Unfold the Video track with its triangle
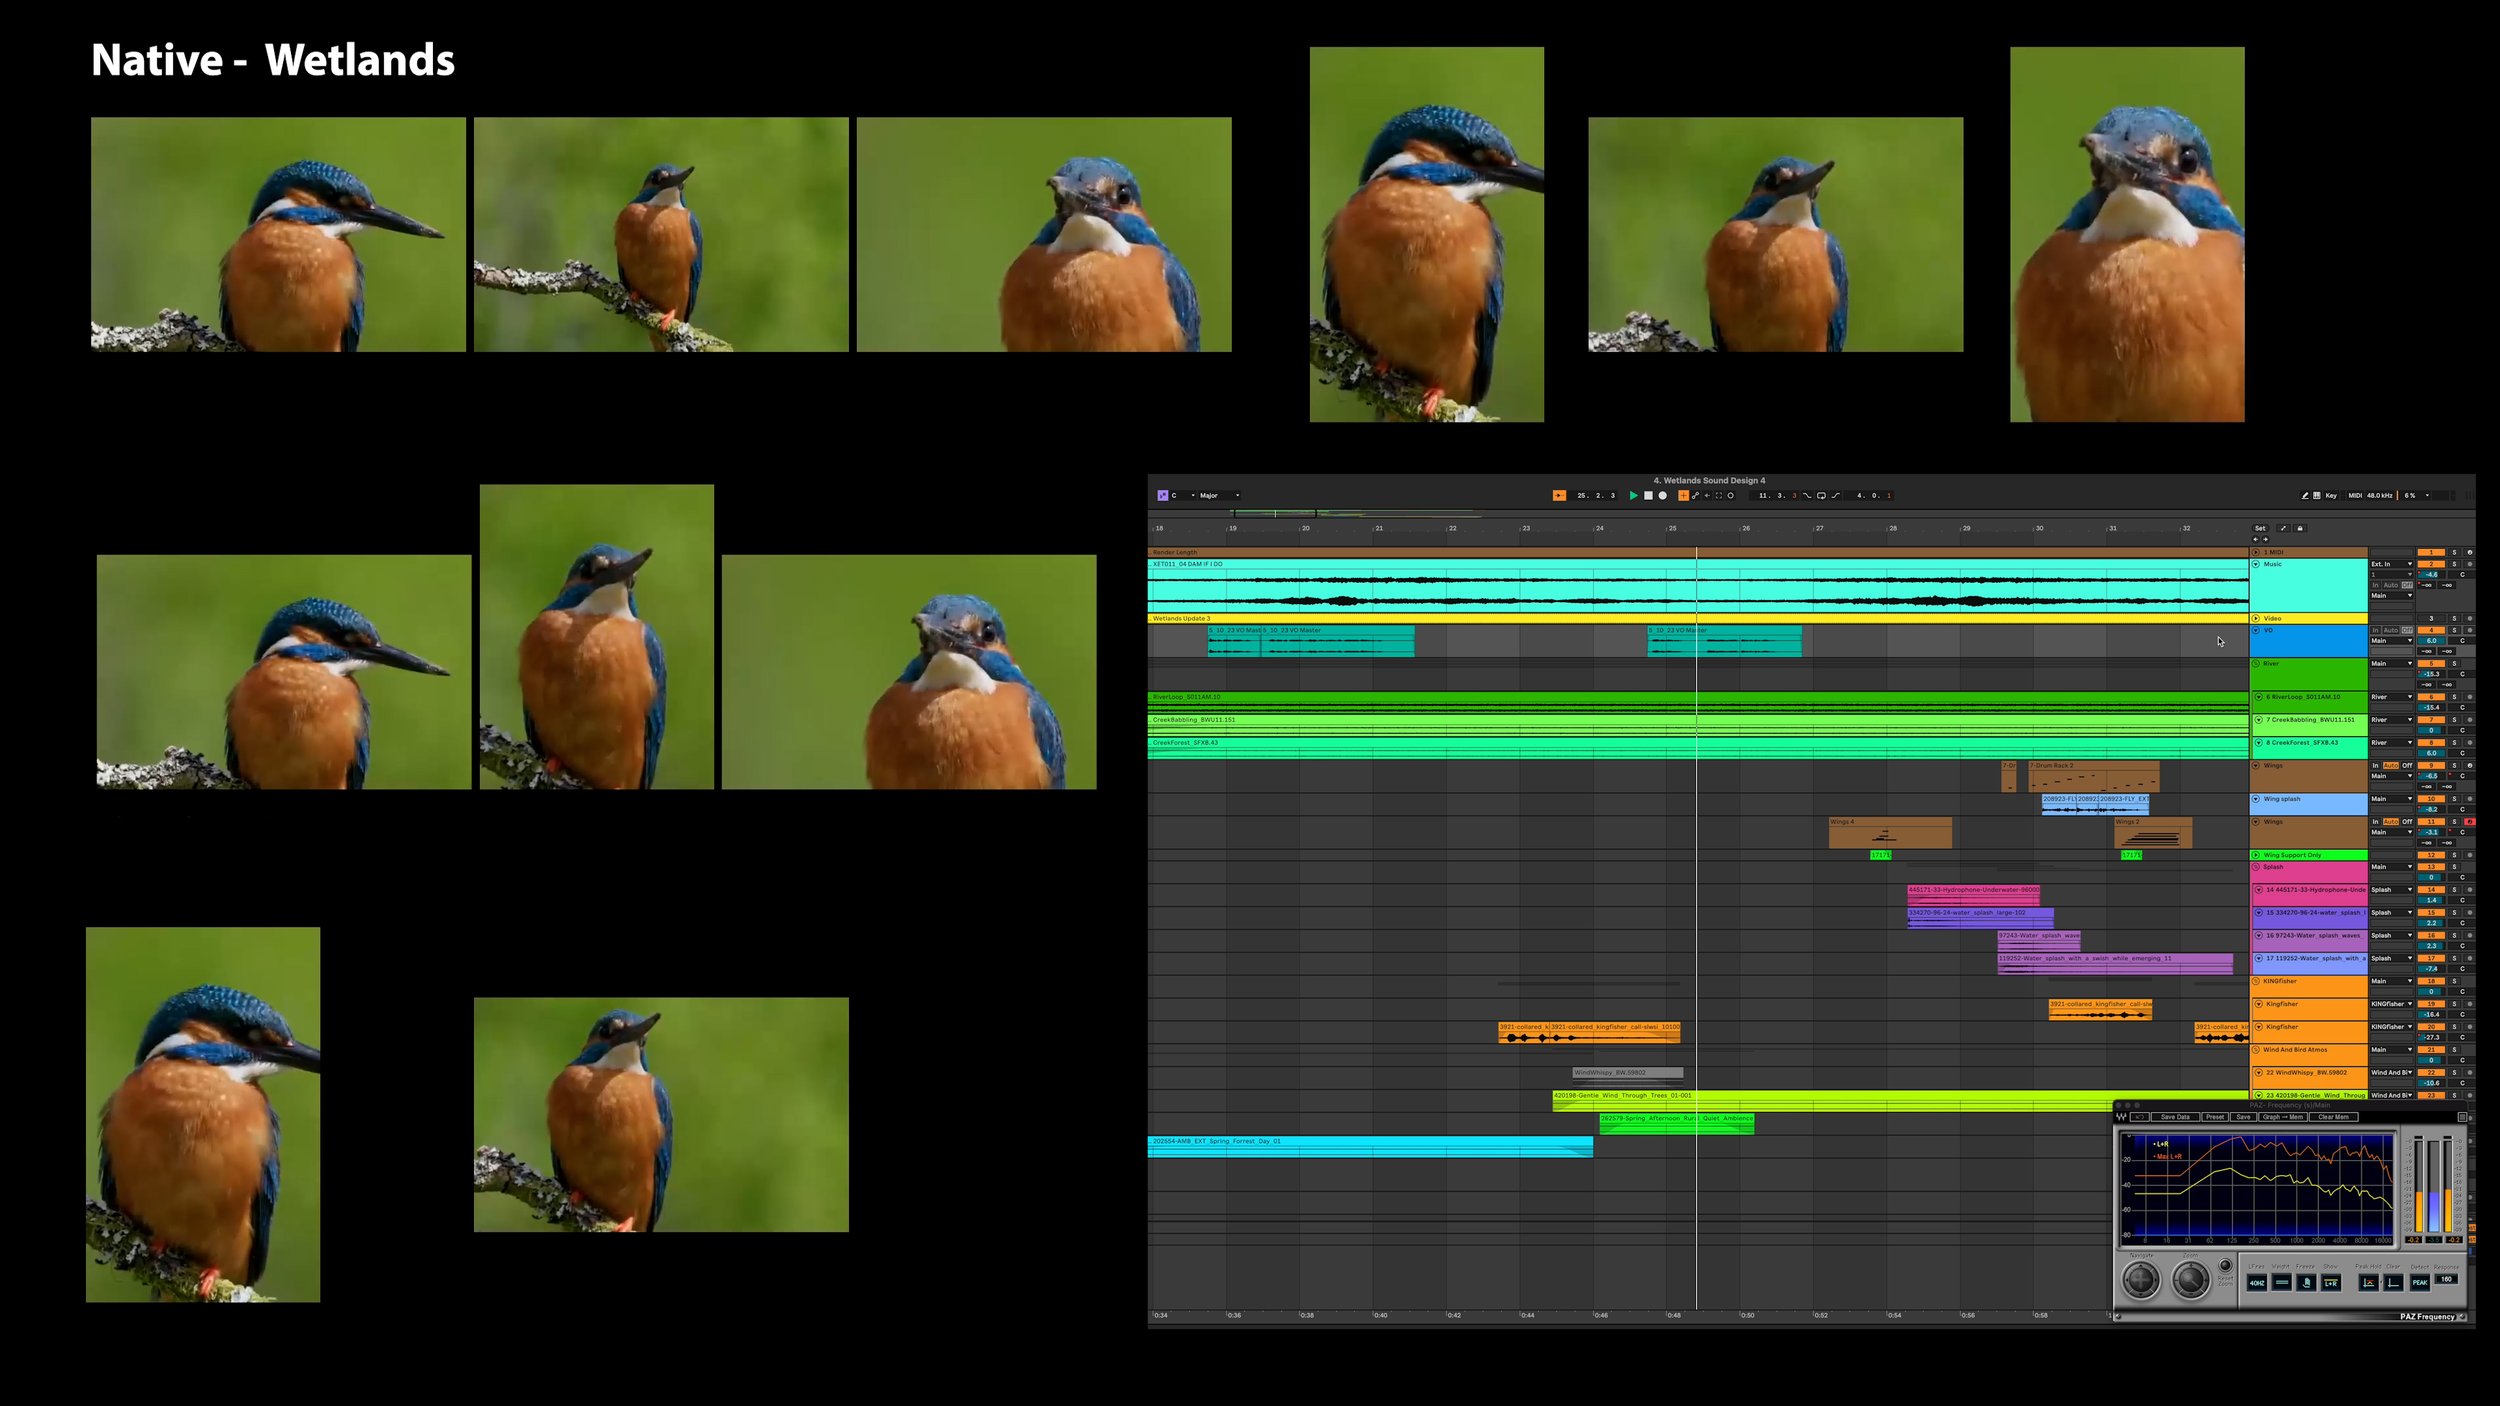Viewport: 2500px width, 1406px height. point(2256,618)
